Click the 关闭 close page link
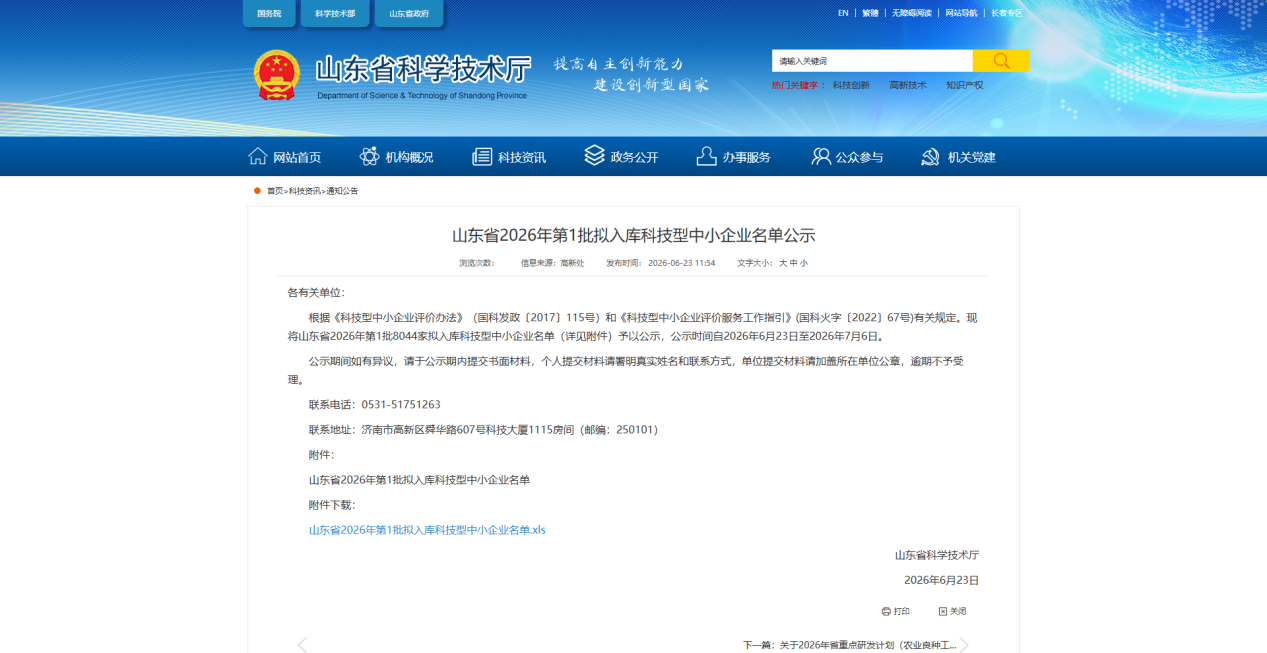The image size is (1267, 653). click(x=958, y=611)
